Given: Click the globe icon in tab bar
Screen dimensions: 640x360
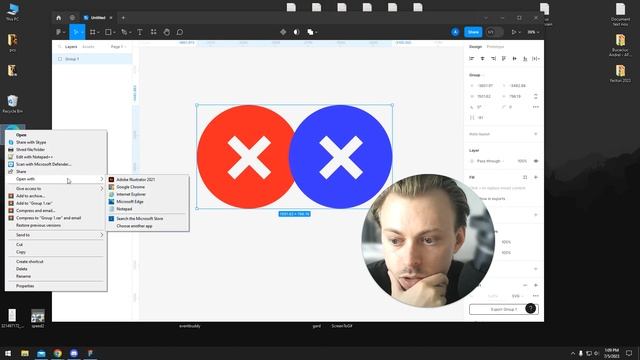Looking at the screenshot, I should point(72,18).
